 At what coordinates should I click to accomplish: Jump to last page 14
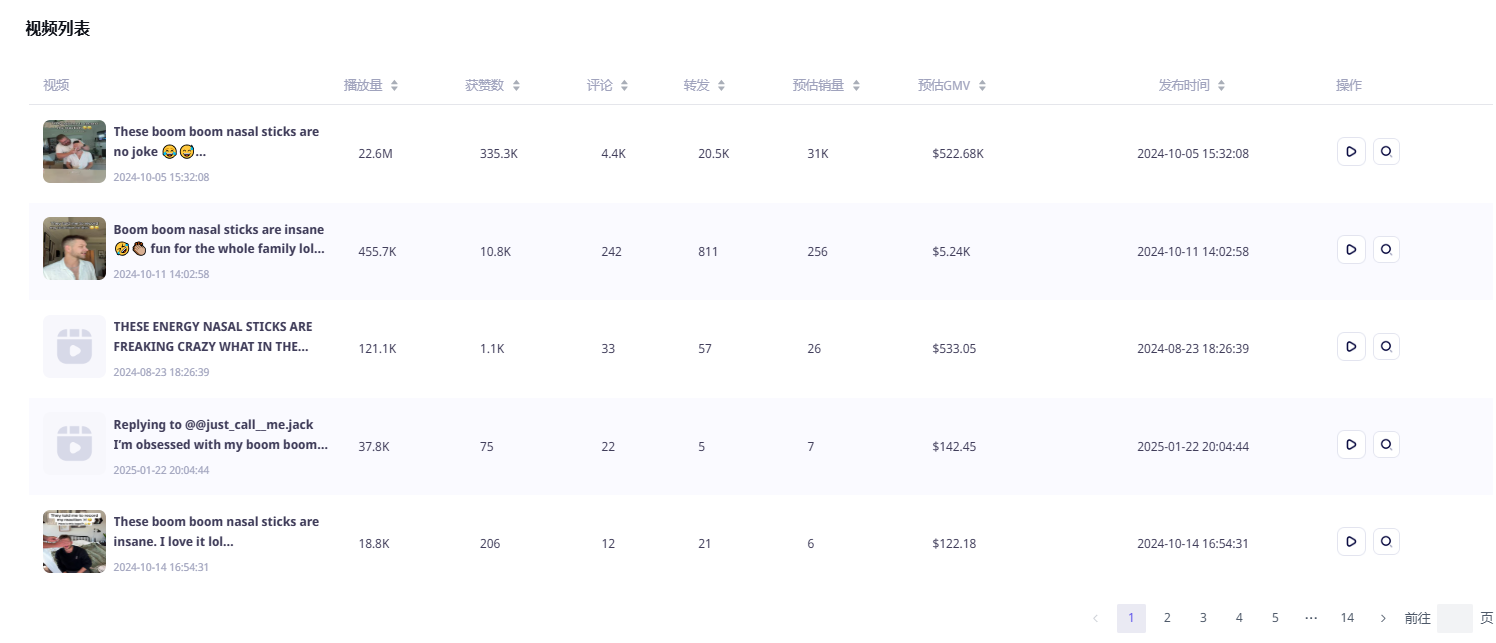[1347, 618]
